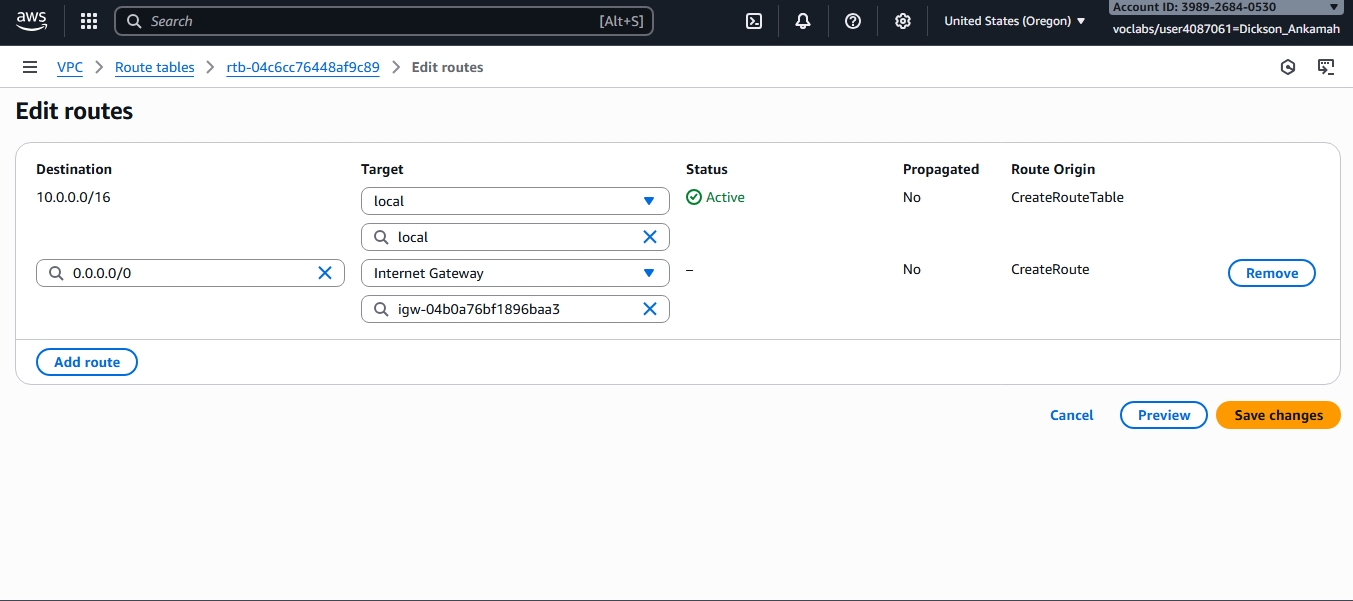This screenshot has width=1353, height=601.
Task: Clear the 0.0.0.0/0 destination with the X
Action: 325,272
